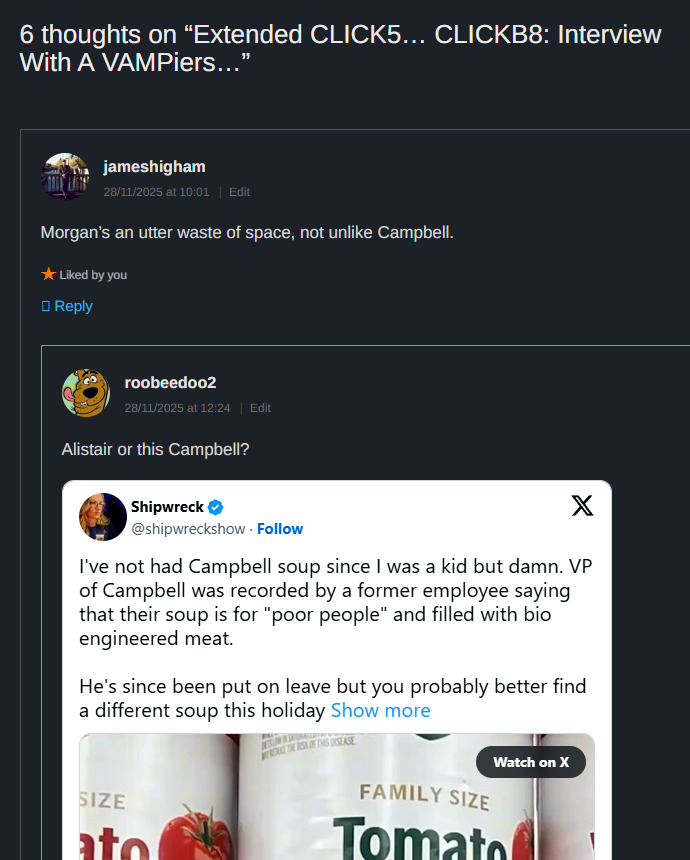This screenshot has height=860, width=690.
Task: Click the X logo in the embedded tweet
Action: 582,506
